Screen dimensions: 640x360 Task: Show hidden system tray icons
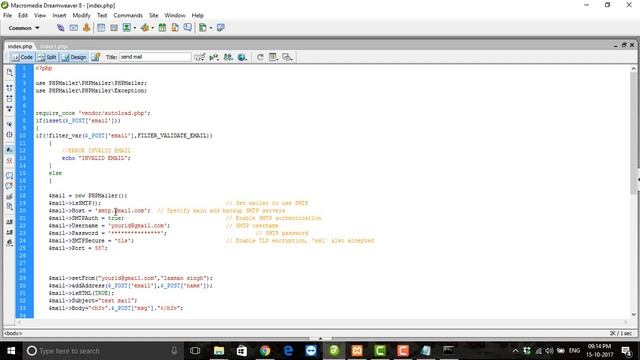(515, 351)
